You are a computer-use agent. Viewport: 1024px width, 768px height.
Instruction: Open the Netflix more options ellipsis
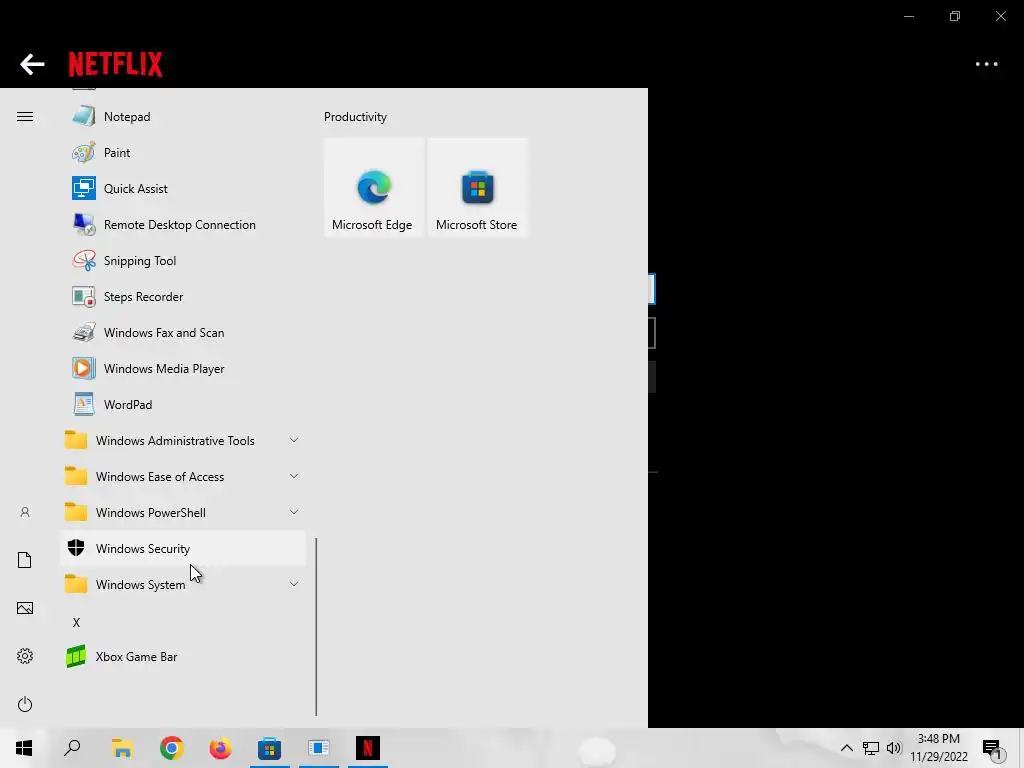(986, 64)
